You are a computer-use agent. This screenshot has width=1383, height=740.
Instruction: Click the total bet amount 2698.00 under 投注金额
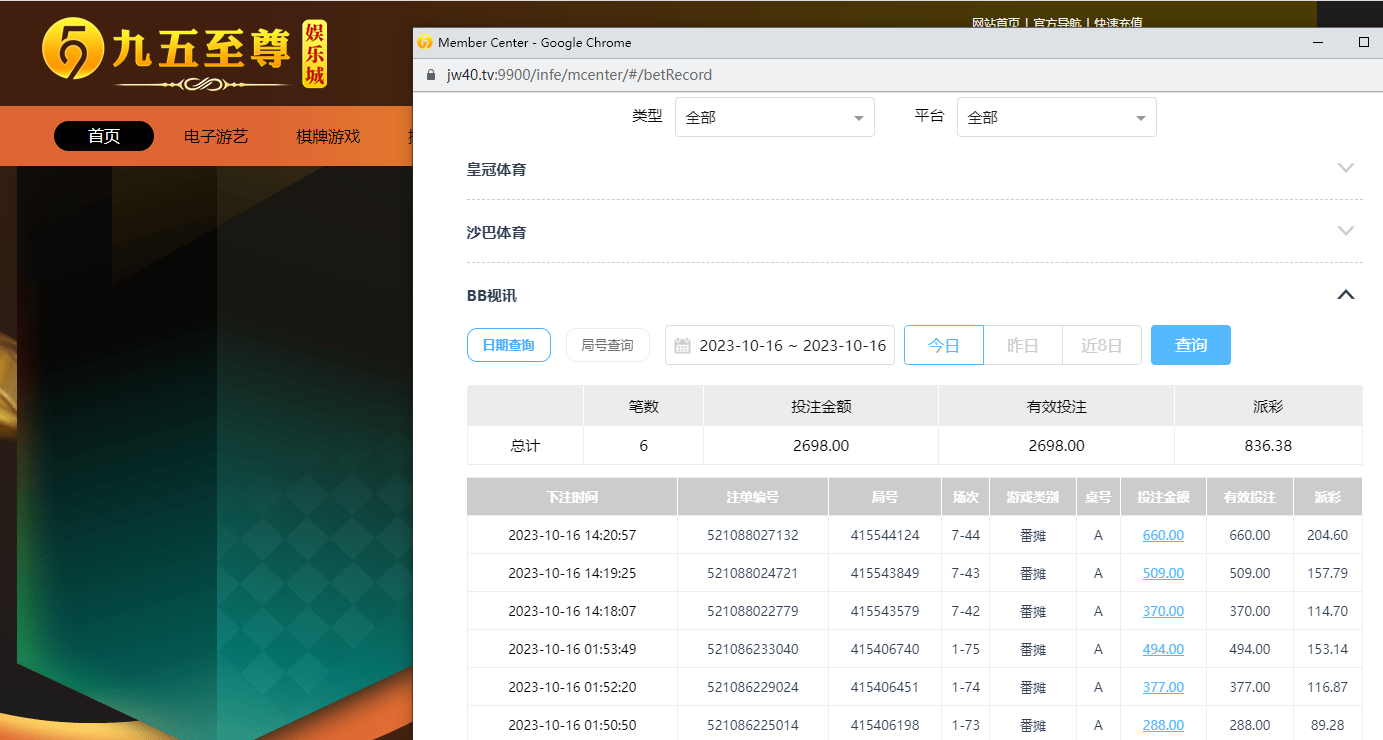click(821, 446)
